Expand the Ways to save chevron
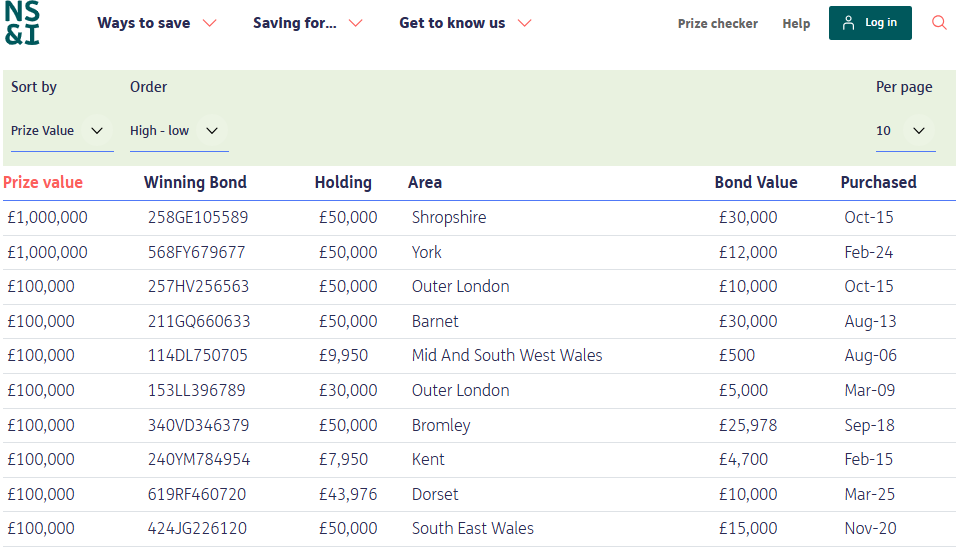The width and height of the screenshot is (957, 551). (x=209, y=23)
